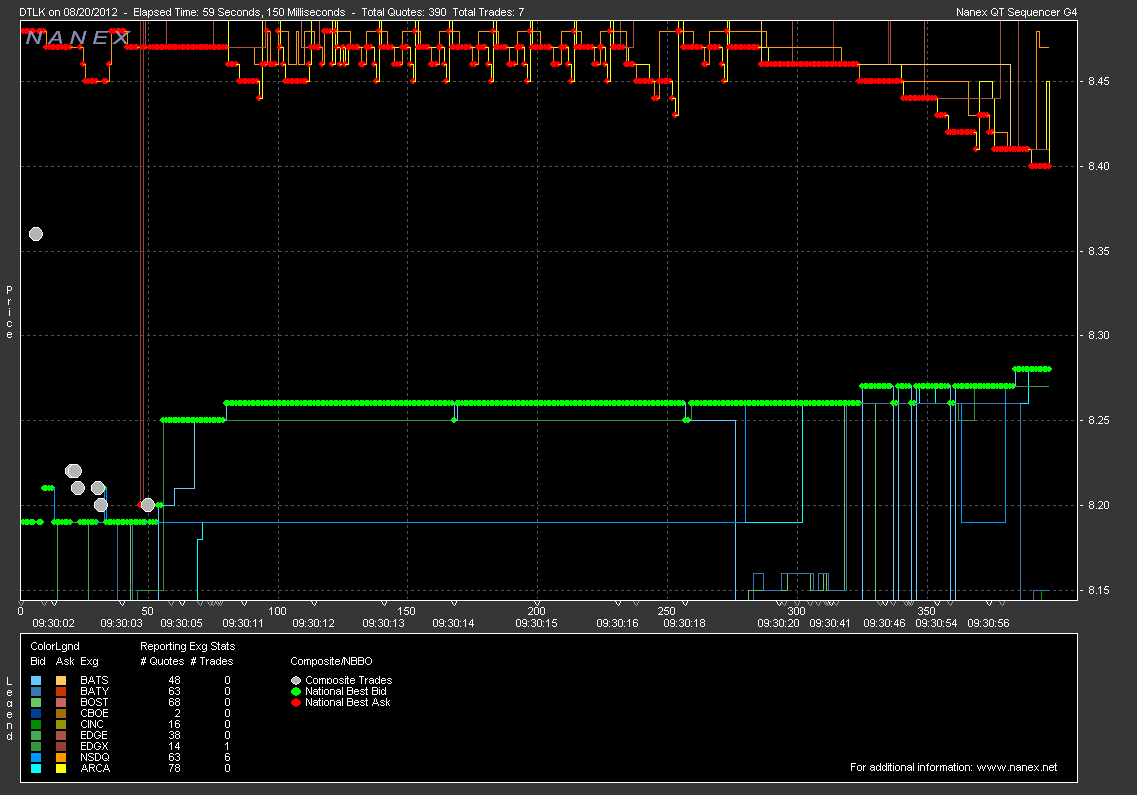The image size is (1137, 795).
Task: Click the '# Trades' column header
Action: pyautogui.click(x=212, y=661)
